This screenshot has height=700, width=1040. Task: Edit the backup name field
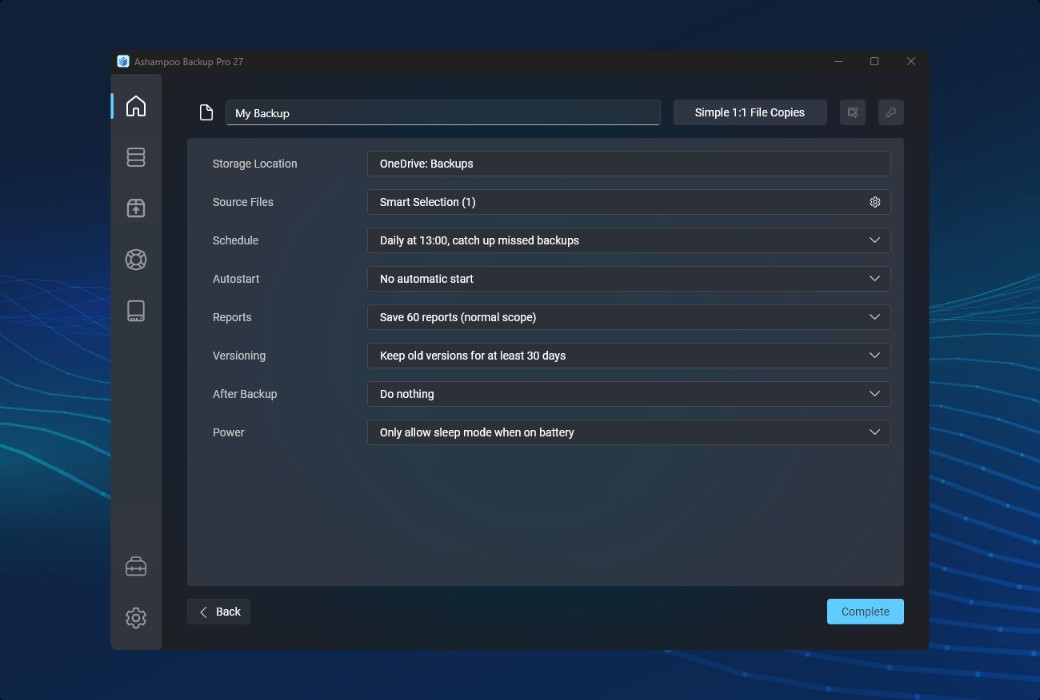(x=443, y=112)
